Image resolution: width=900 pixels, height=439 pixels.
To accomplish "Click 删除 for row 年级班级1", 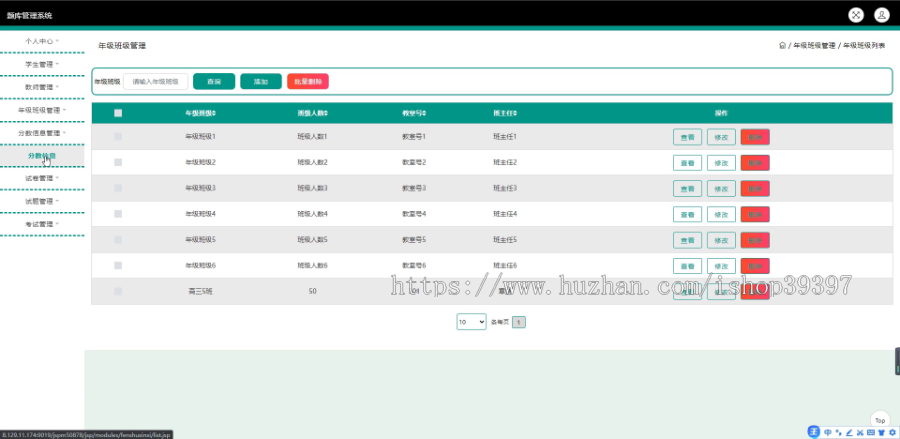I will point(755,137).
